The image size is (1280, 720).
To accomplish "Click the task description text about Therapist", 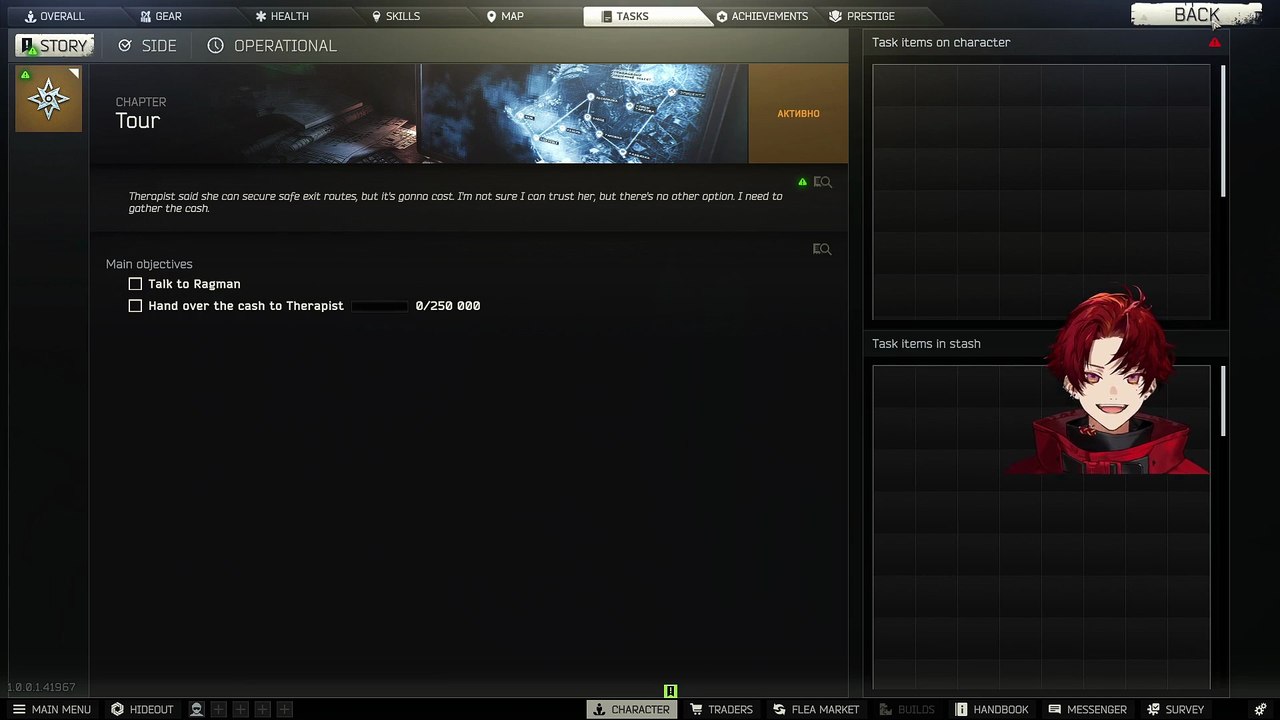I will [455, 202].
